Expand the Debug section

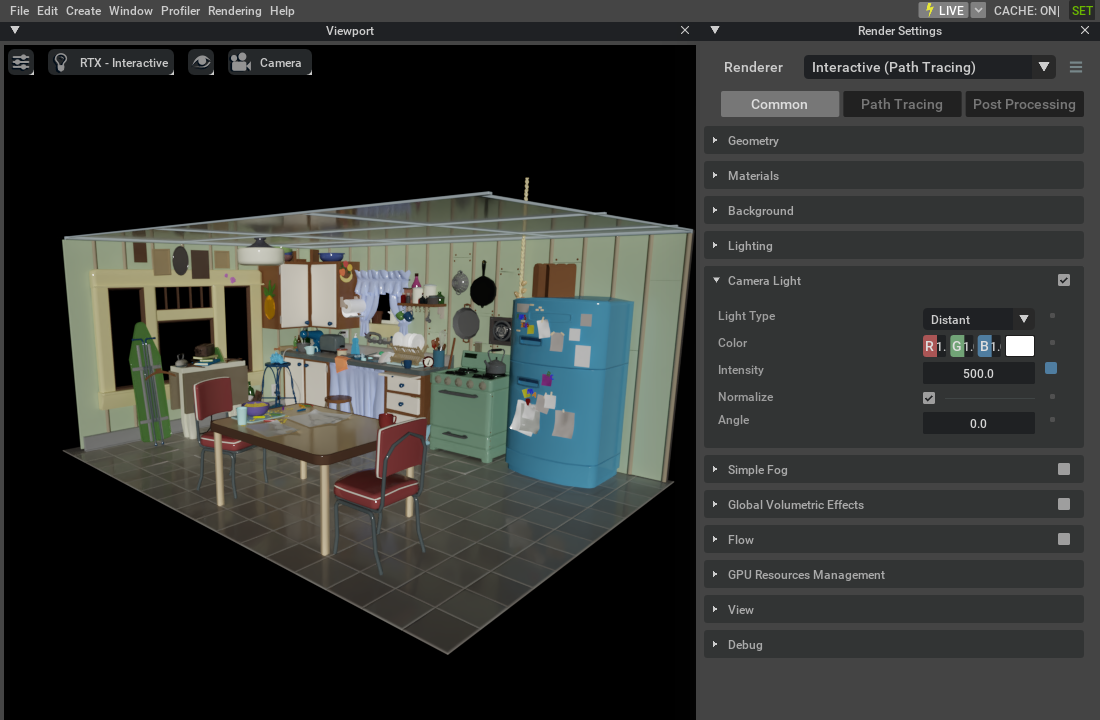click(x=893, y=645)
